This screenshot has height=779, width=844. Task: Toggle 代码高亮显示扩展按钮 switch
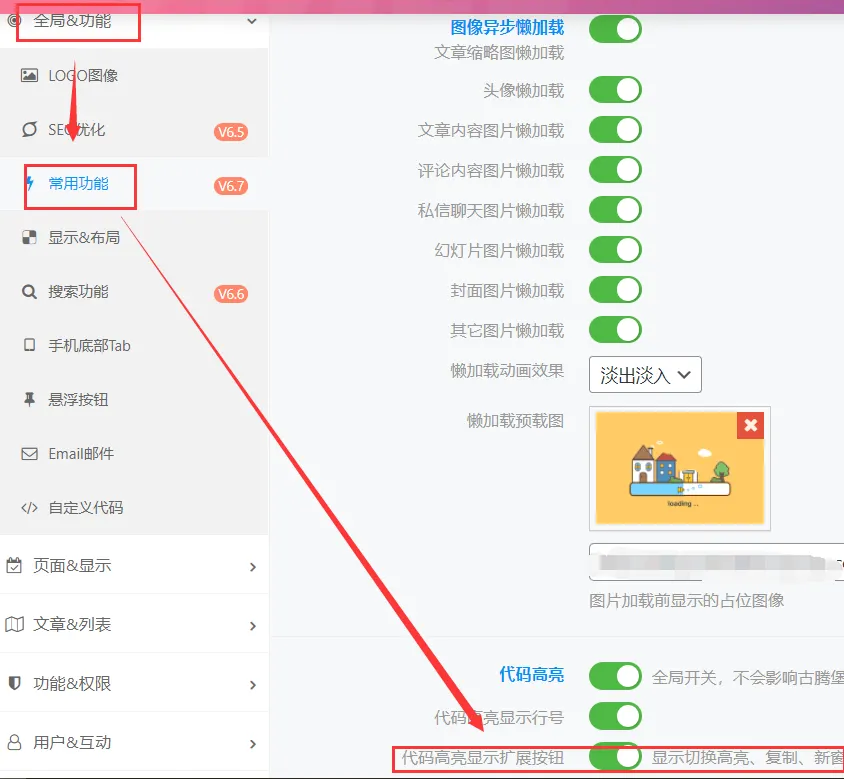tap(615, 756)
